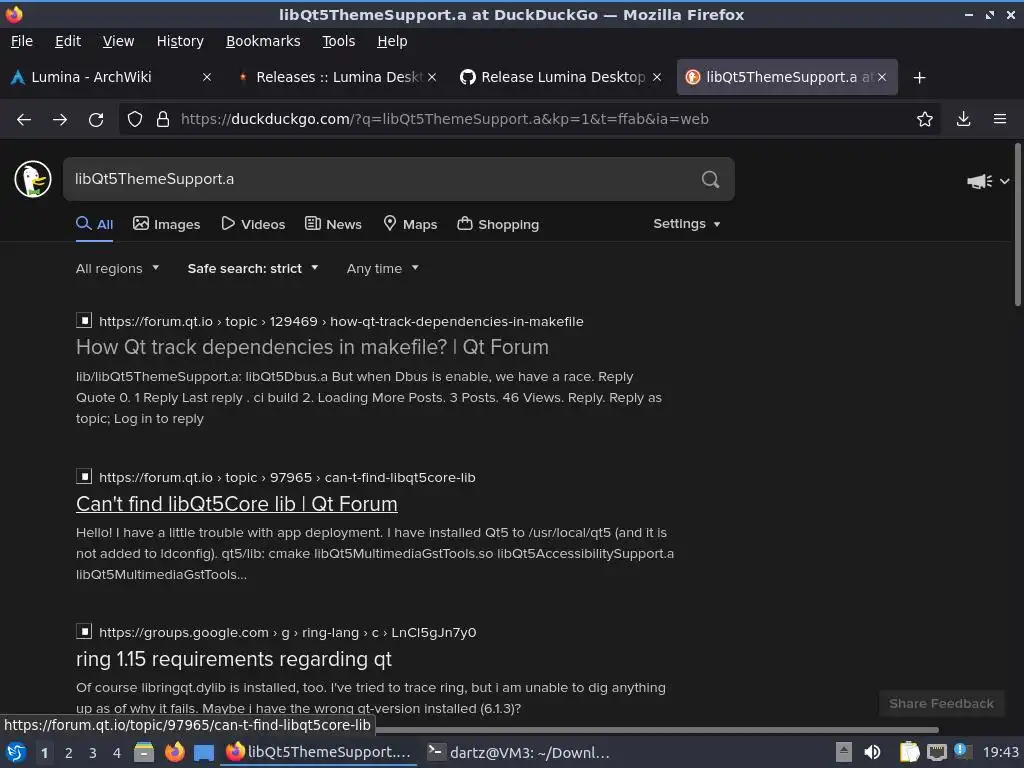
Task: Open the network monitor tray icon
Action: click(936, 753)
